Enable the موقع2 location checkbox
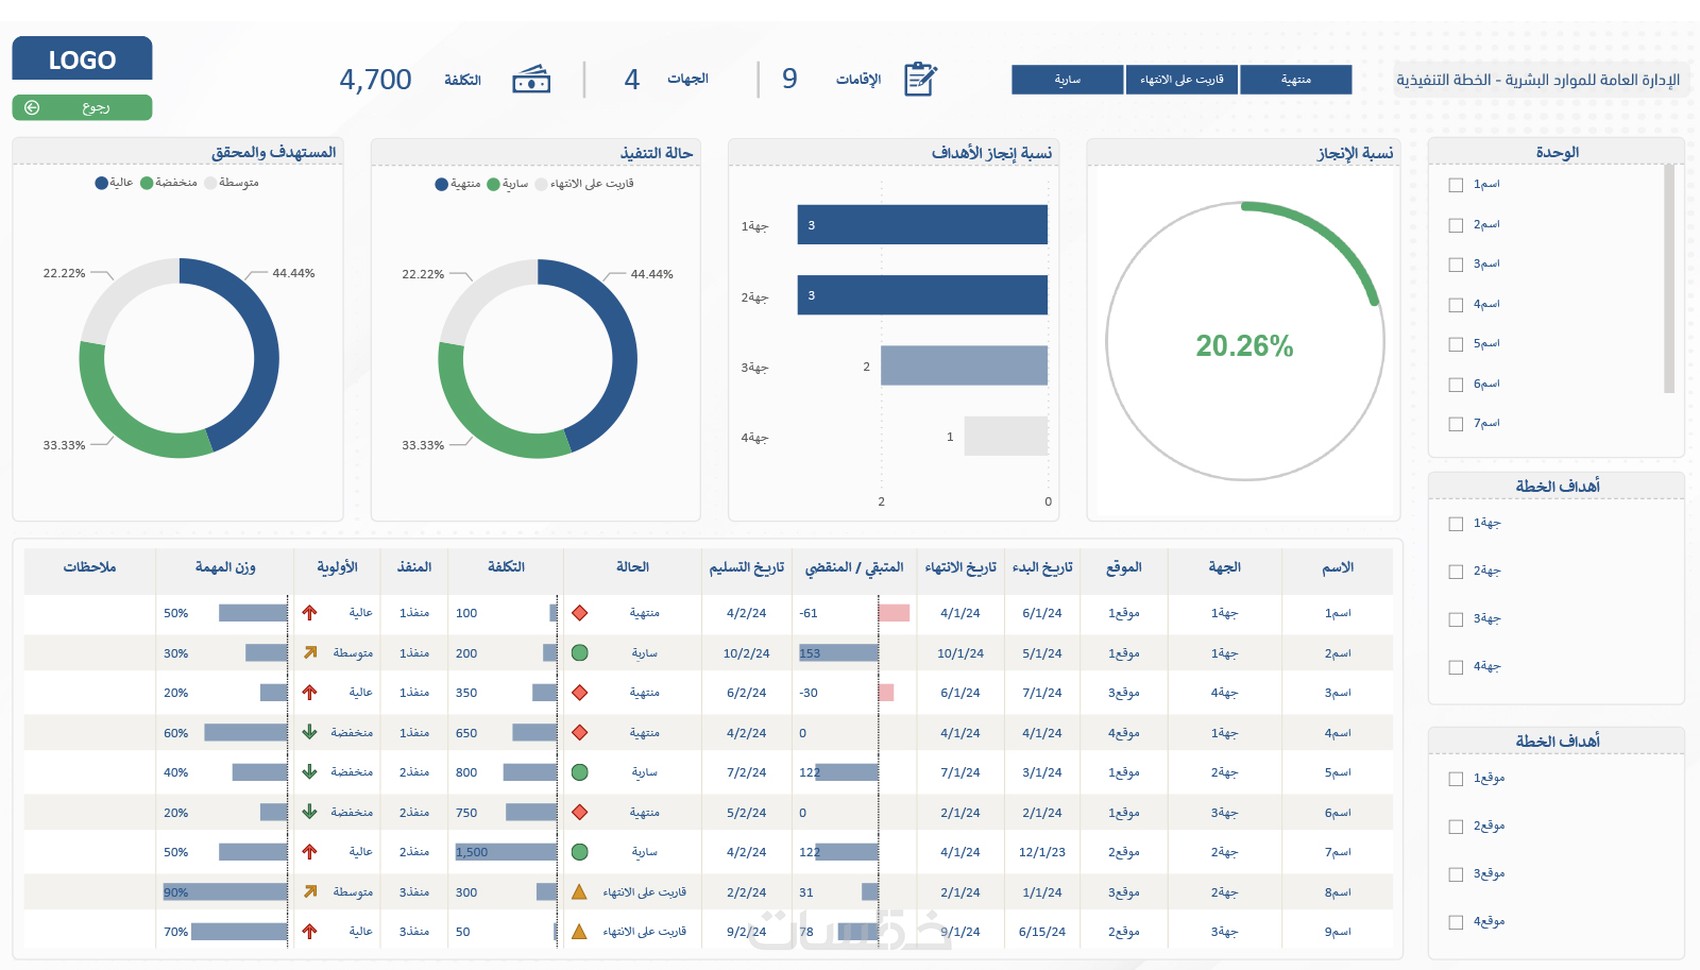Screen dimensions: 1700x970 pos(1456,827)
